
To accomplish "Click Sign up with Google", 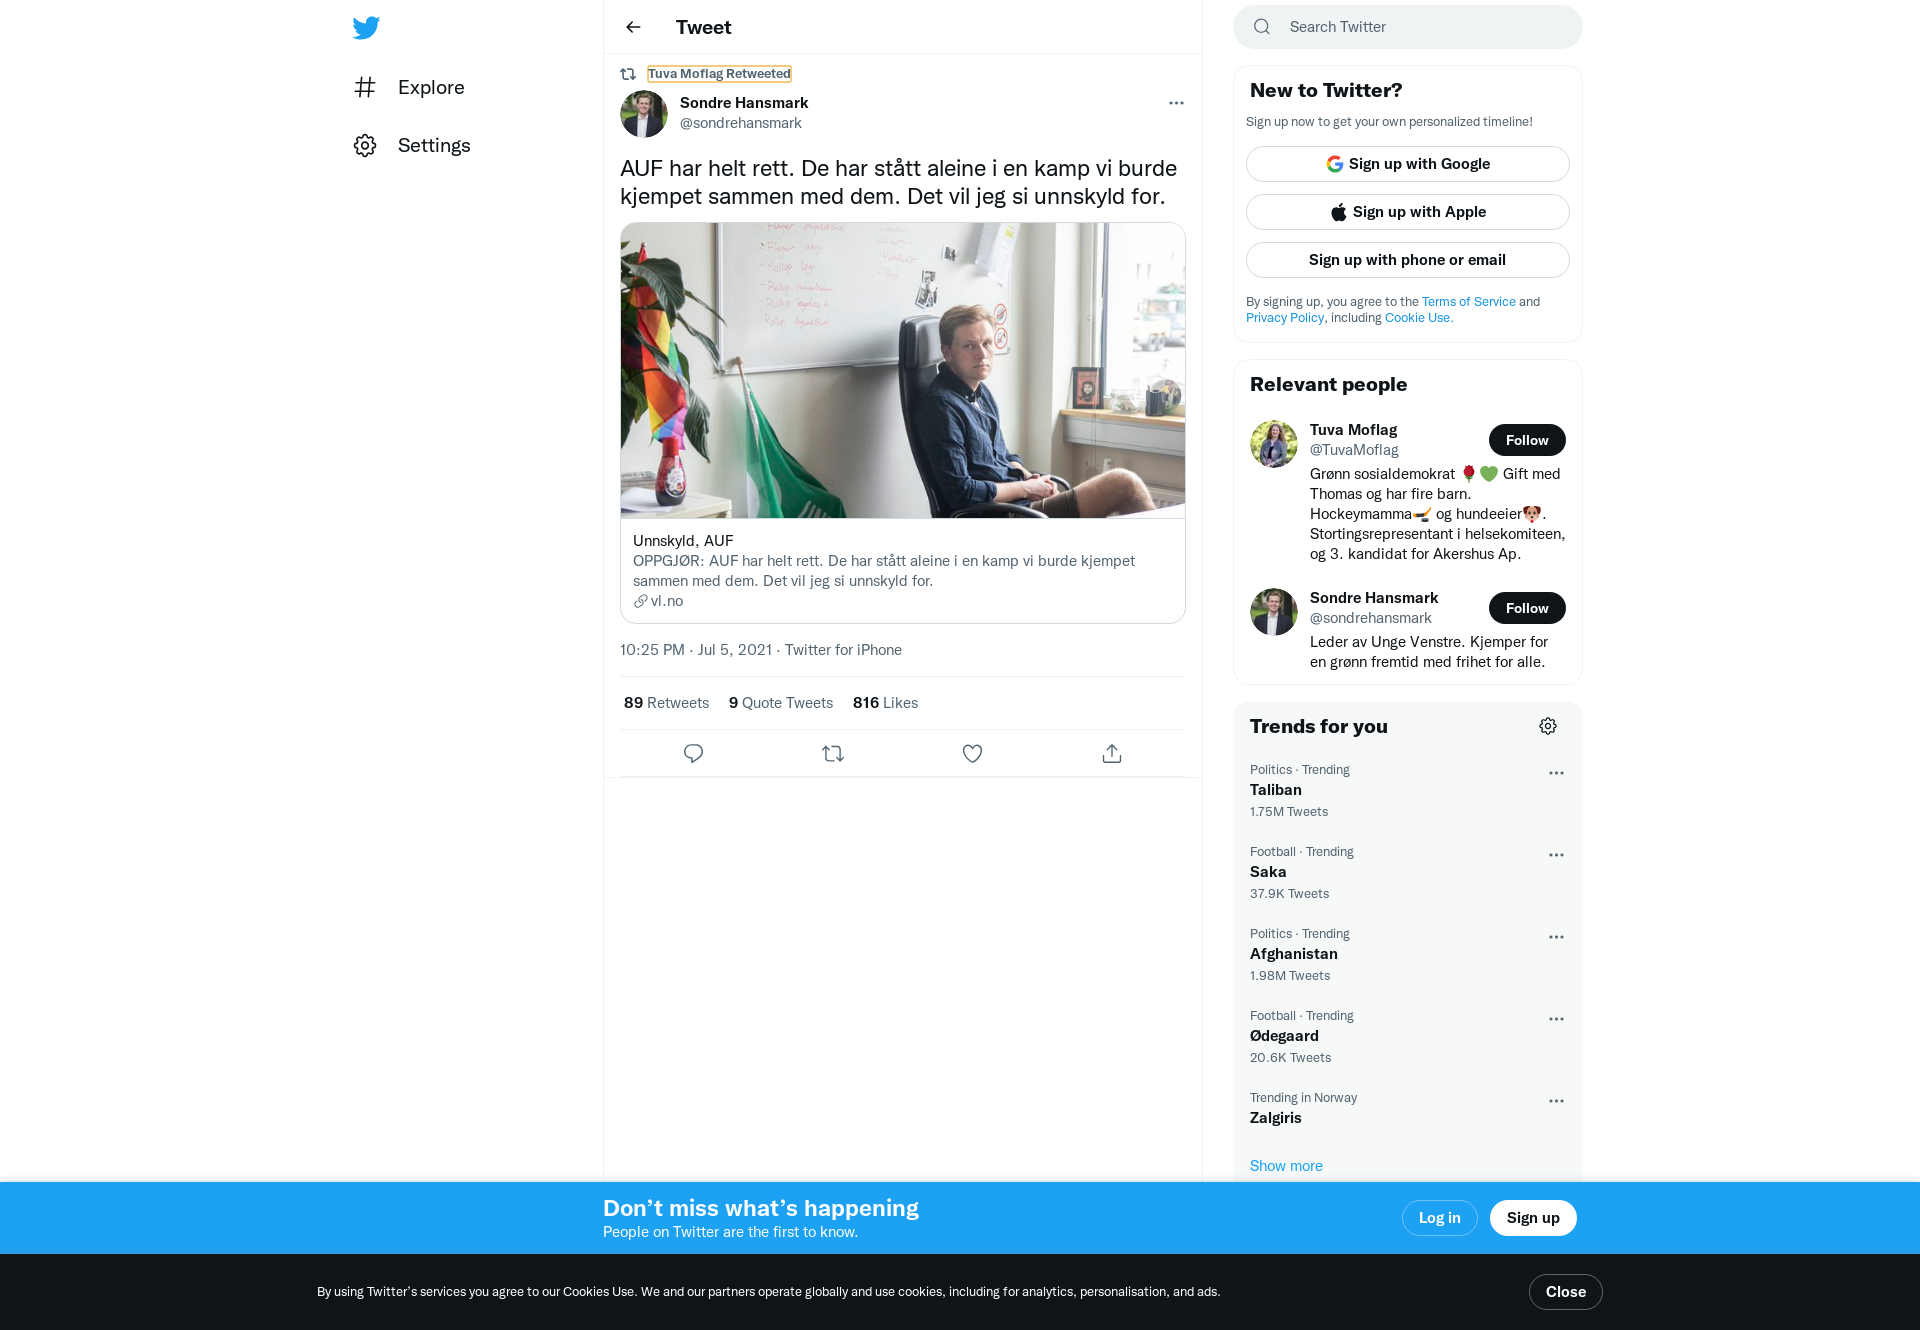I will click(1407, 164).
